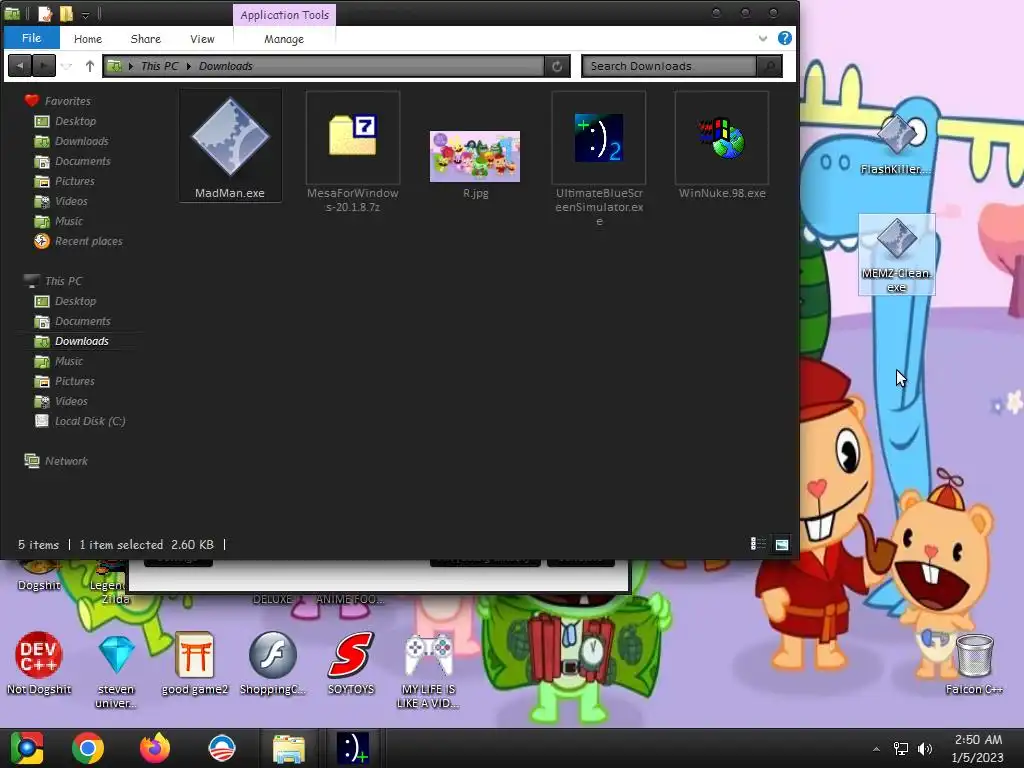Open File Explorer taskbar button

click(x=289, y=748)
